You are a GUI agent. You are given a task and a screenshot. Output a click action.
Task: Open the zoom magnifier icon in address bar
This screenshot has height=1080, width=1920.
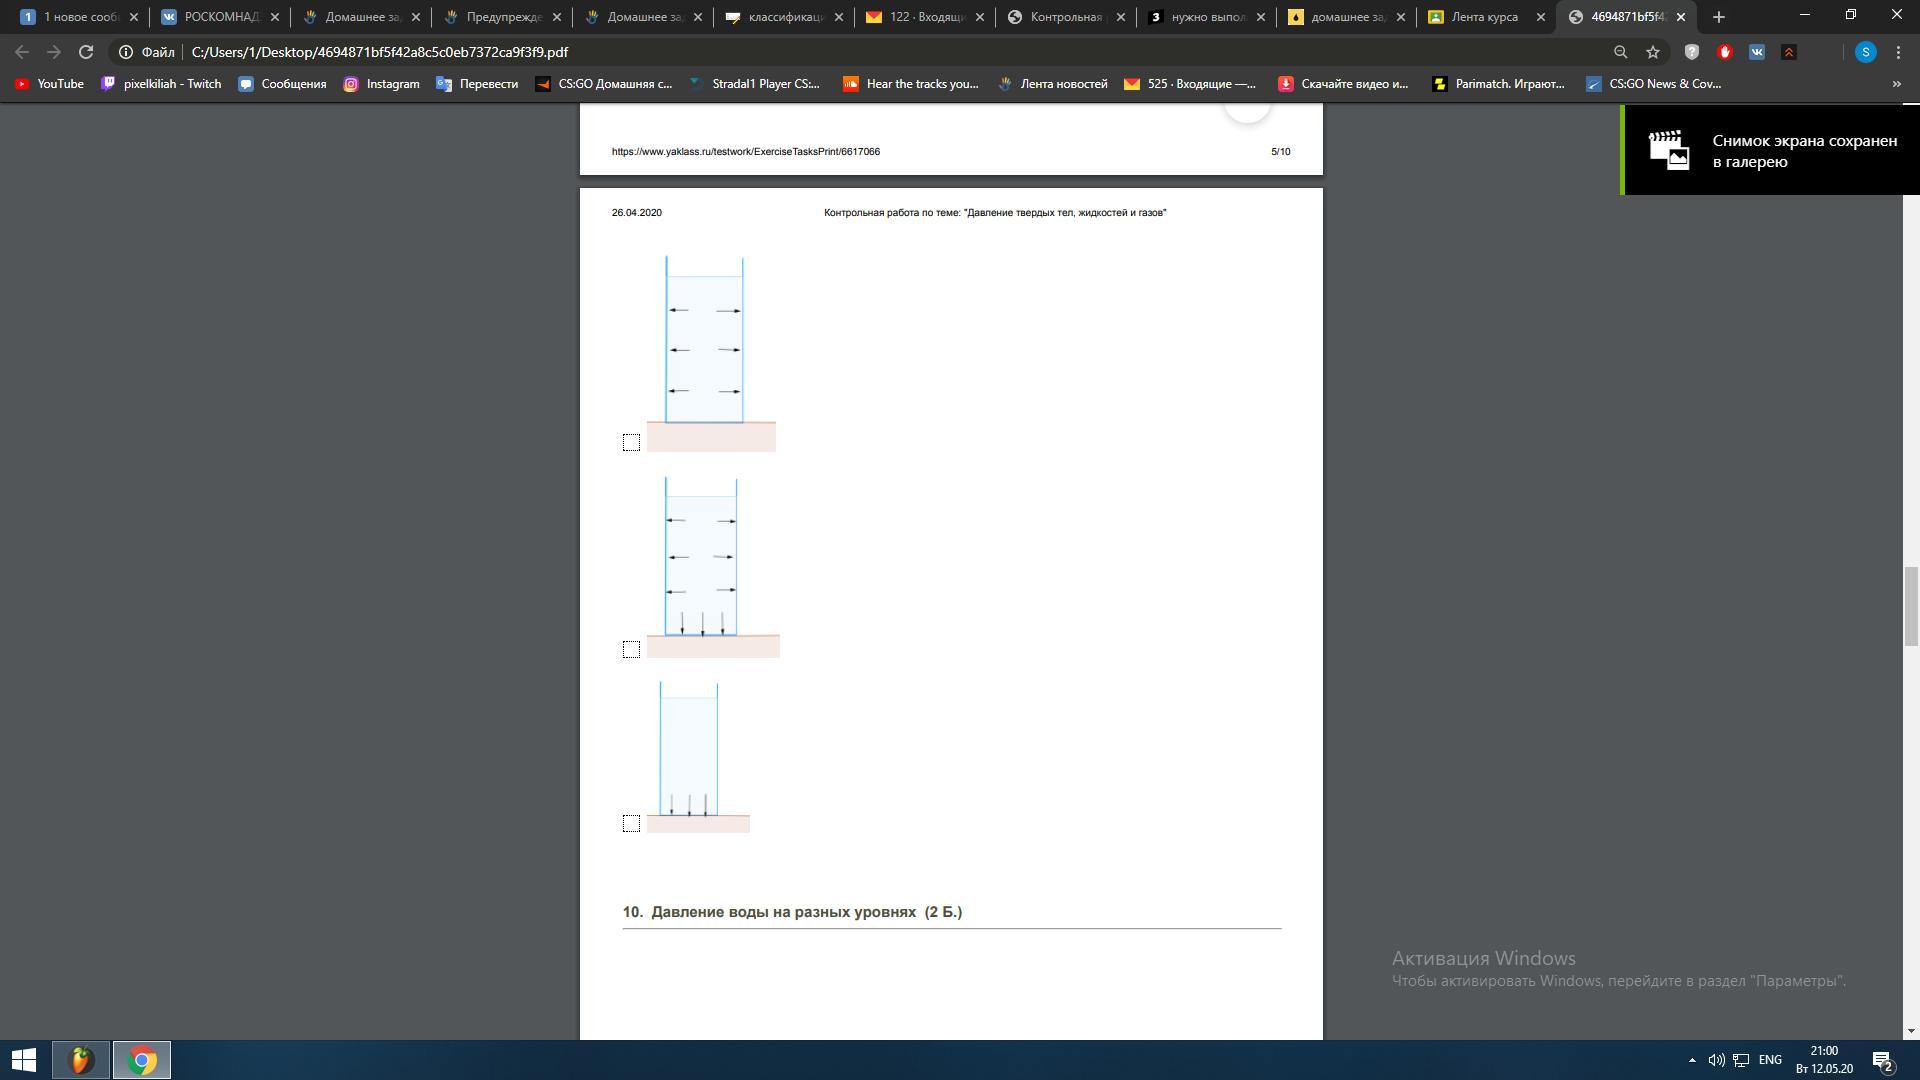(x=1620, y=52)
